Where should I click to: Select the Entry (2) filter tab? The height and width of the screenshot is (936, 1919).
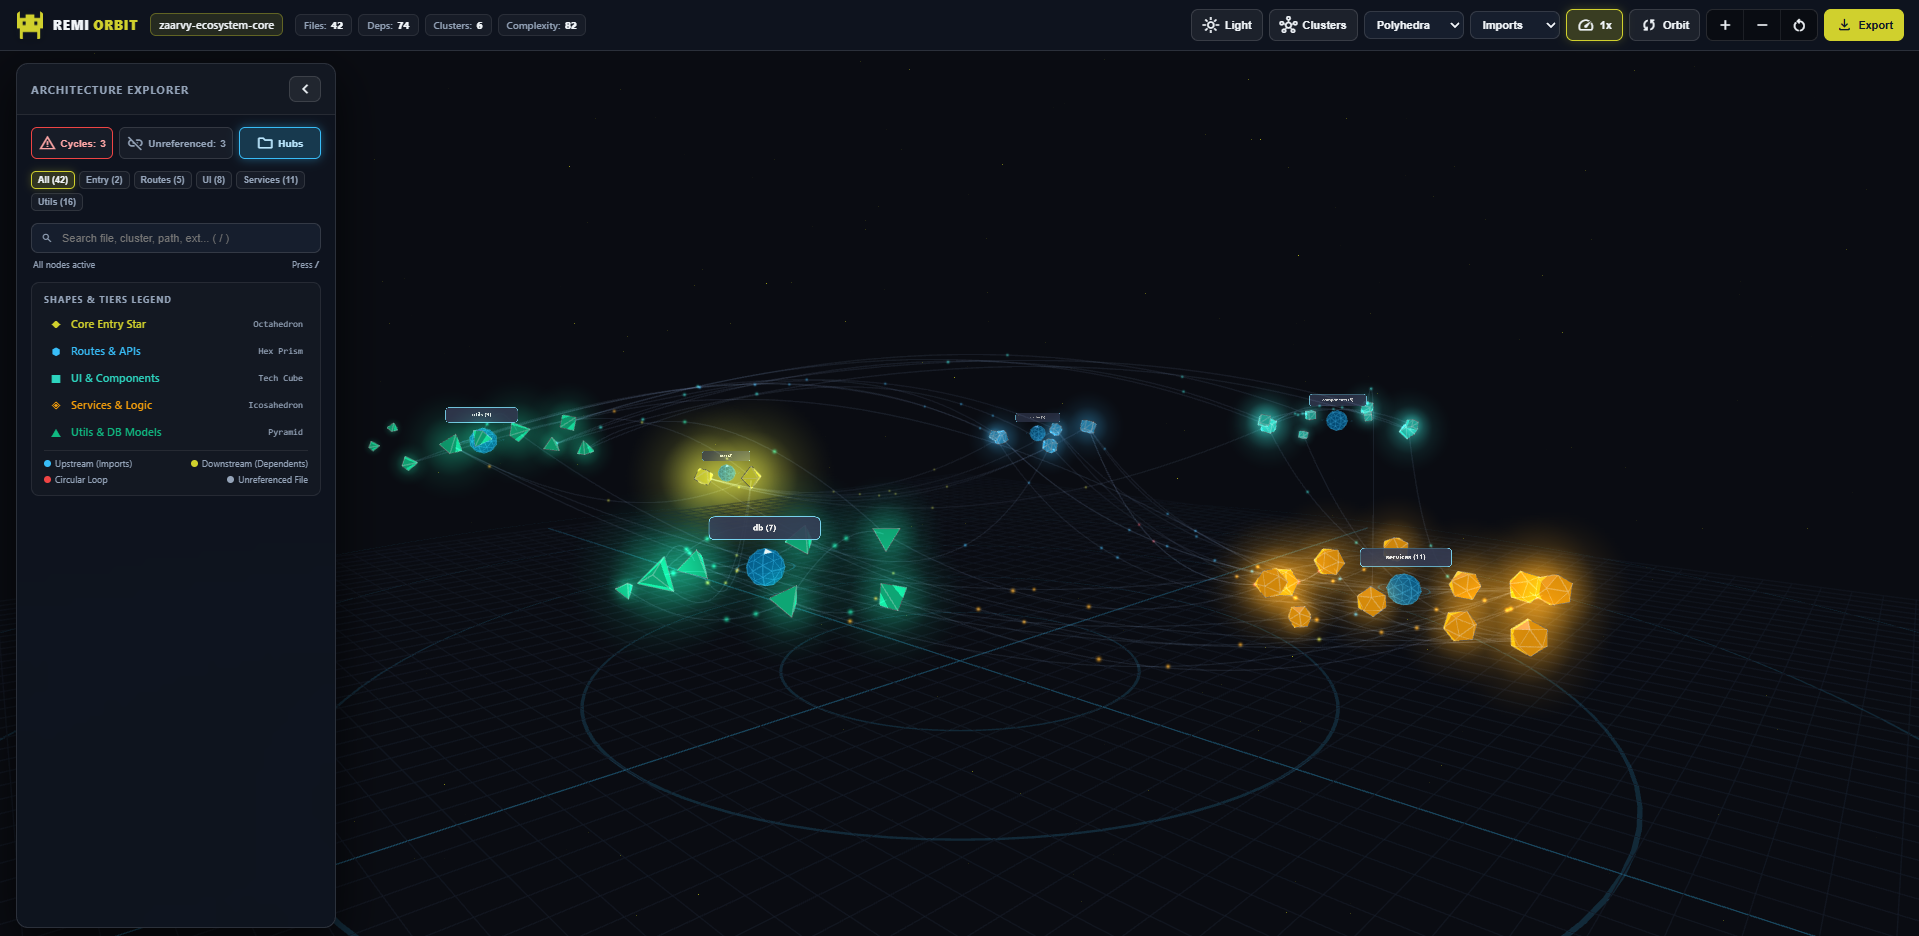[x=104, y=180]
